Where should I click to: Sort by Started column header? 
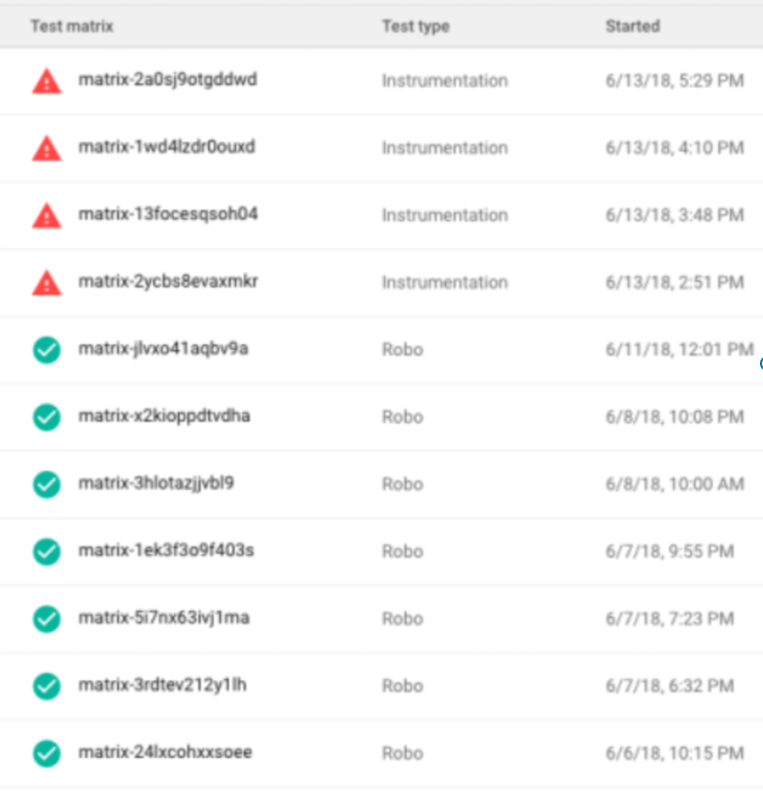[x=632, y=26]
